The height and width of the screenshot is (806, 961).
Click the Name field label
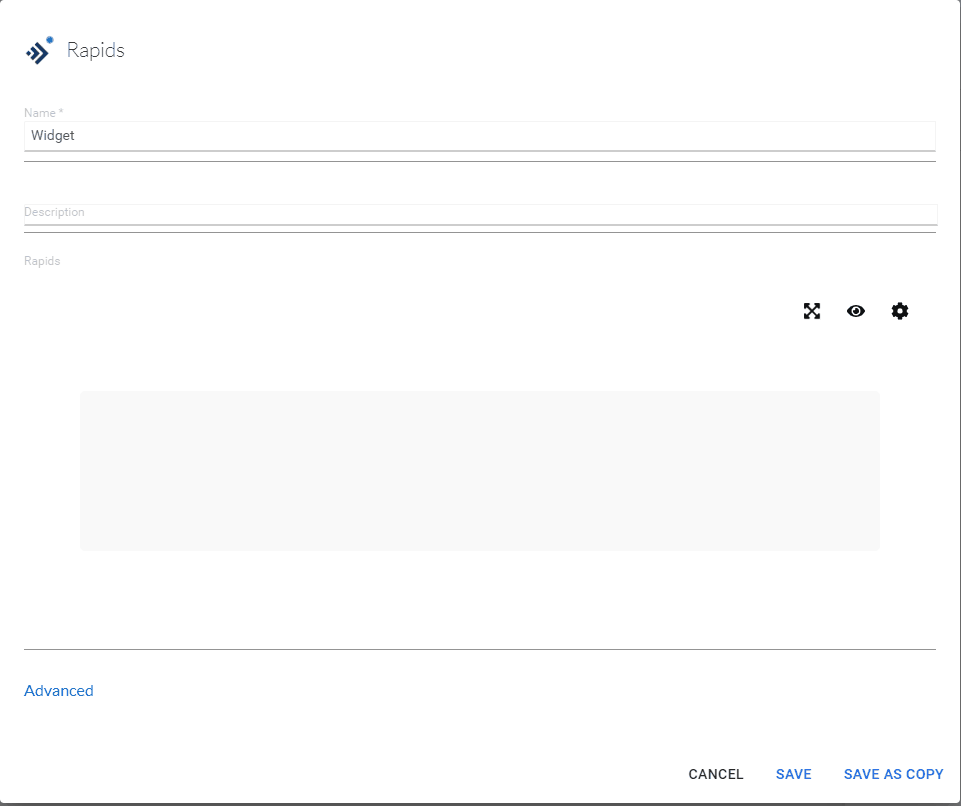click(43, 113)
